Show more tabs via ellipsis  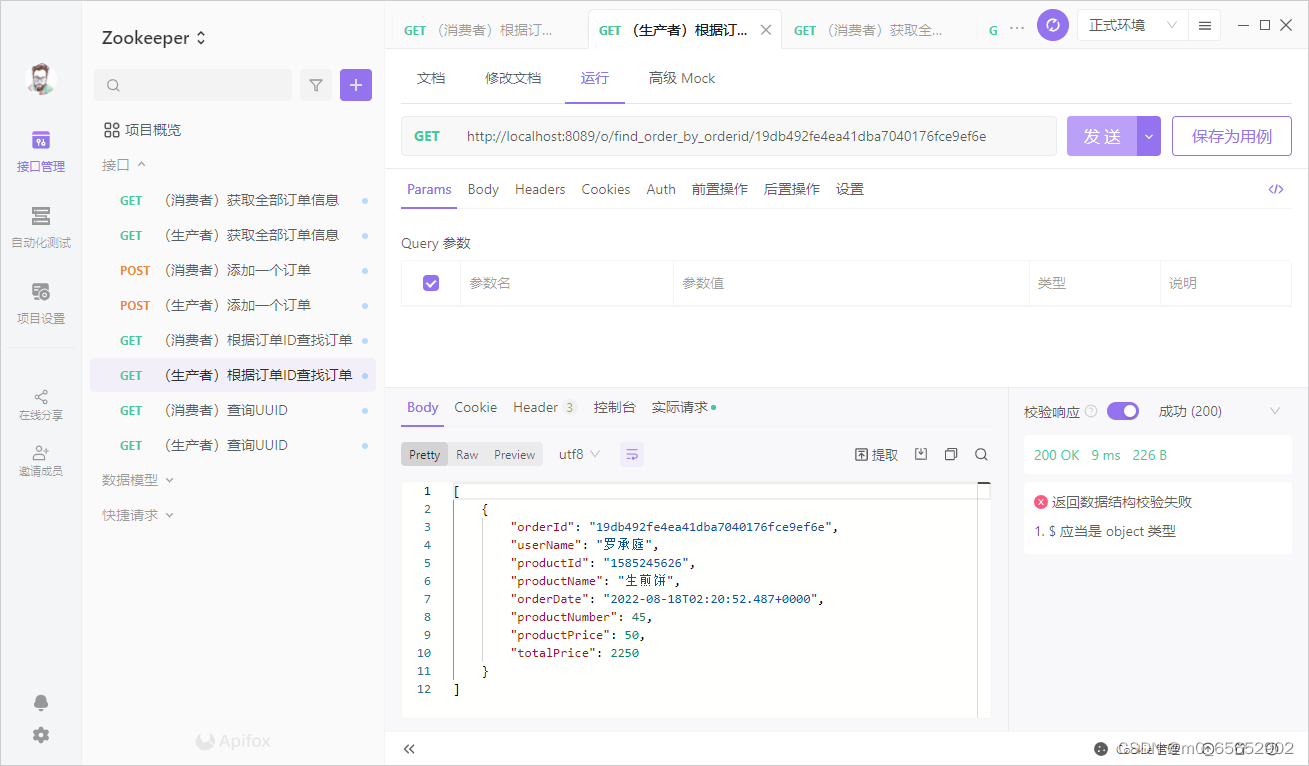(1017, 28)
